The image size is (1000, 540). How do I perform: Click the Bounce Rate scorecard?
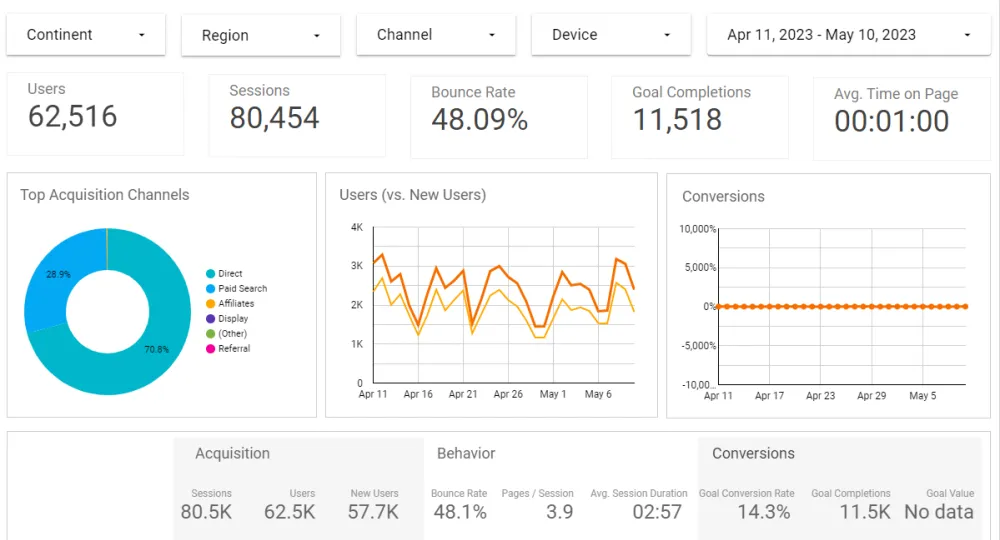[498, 115]
